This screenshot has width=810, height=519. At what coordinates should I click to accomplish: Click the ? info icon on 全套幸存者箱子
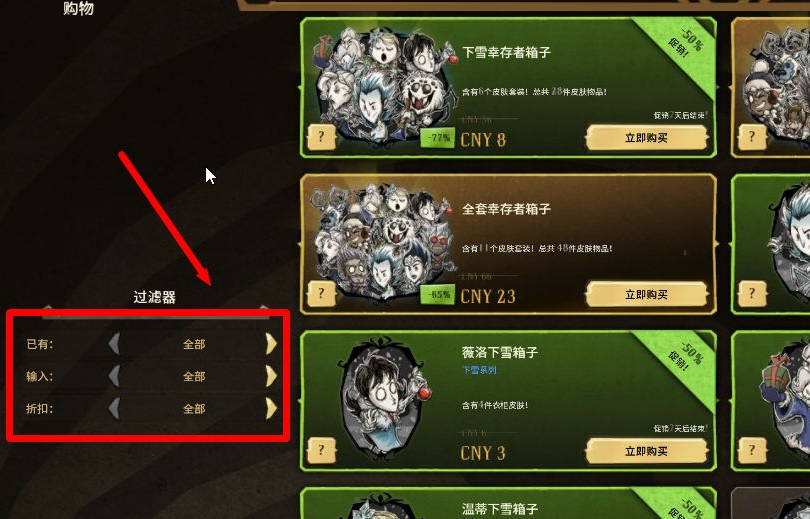pyautogui.click(x=321, y=293)
